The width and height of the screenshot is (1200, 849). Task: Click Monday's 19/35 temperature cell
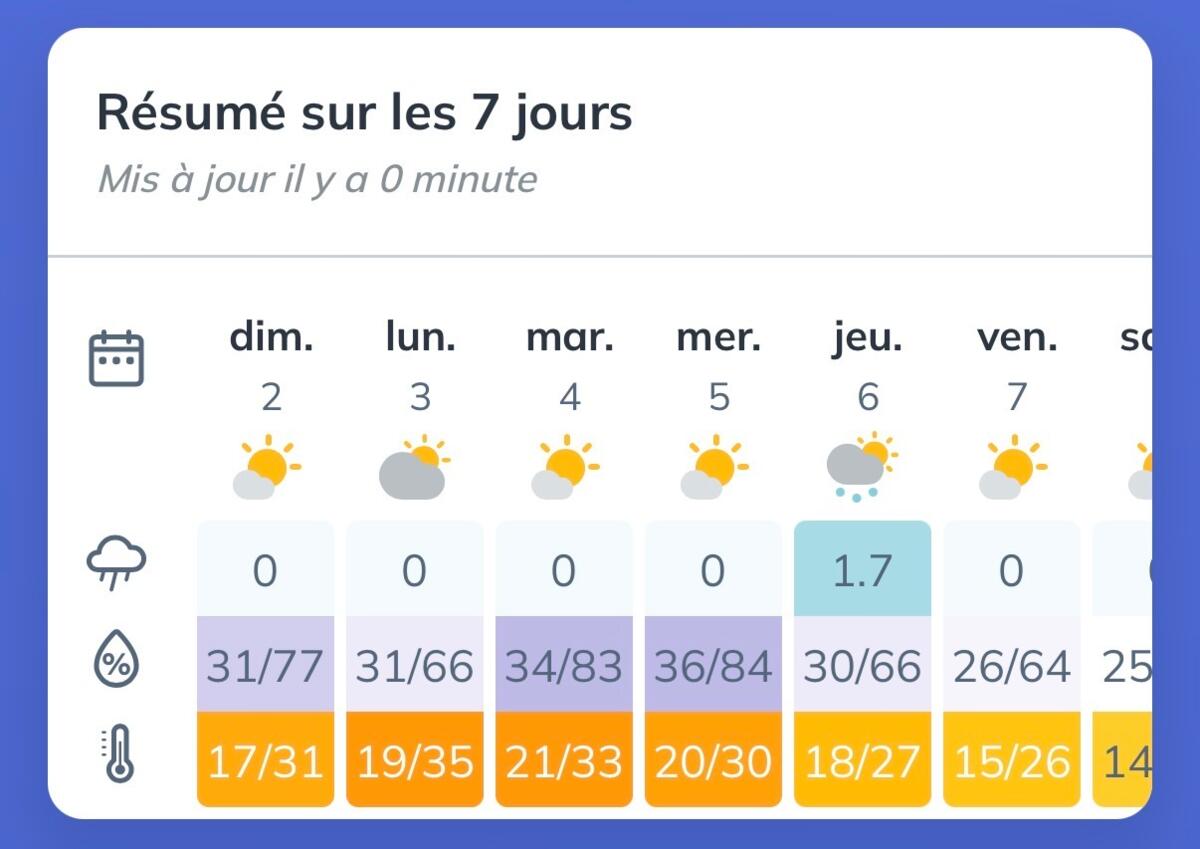click(x=415, y=760)
